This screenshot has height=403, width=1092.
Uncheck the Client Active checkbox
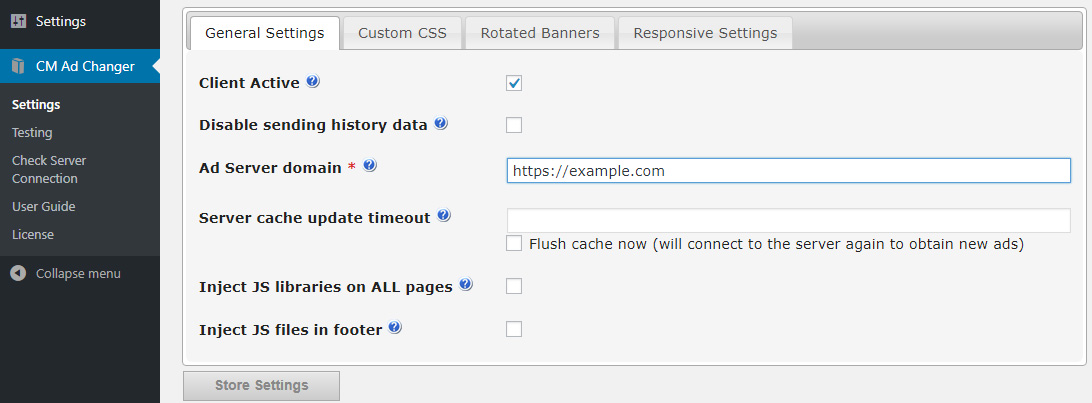tap(514, 84)
